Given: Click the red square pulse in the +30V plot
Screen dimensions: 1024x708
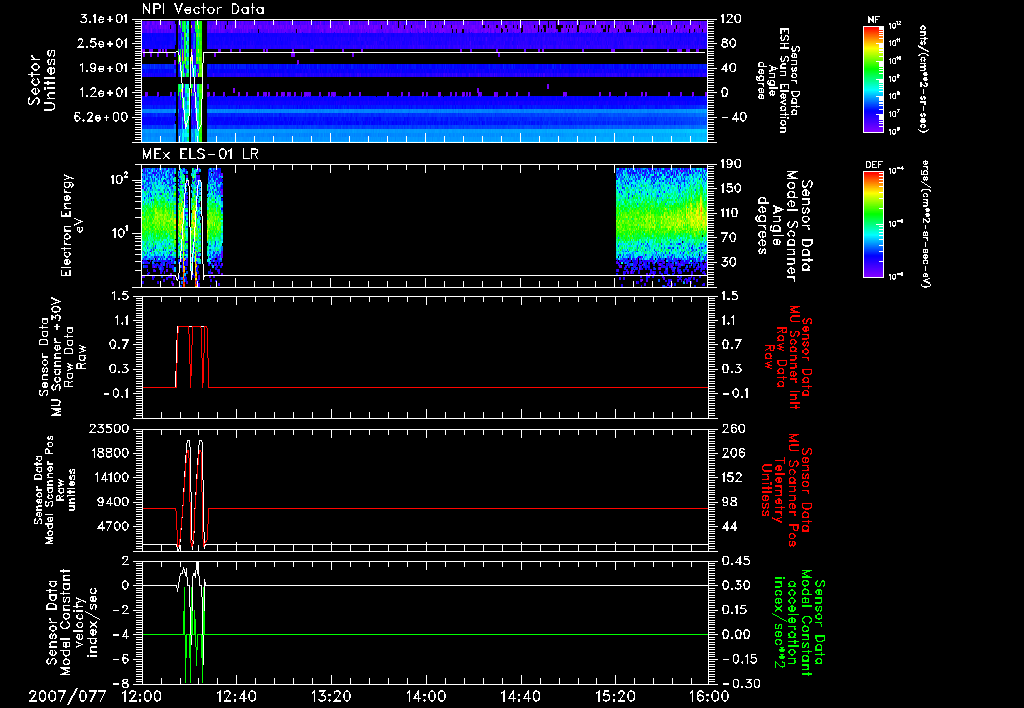Looking at the screenshot, I should click(192, 357).
